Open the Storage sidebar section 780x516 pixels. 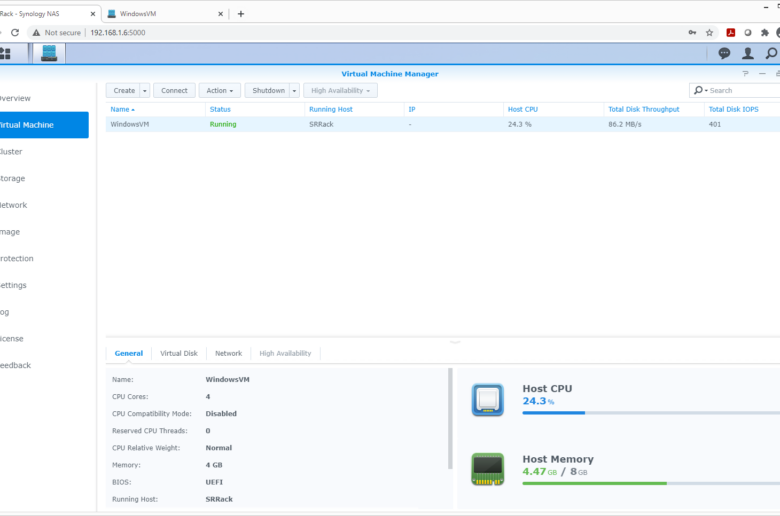pyautogui.click(x=44, y=178)
